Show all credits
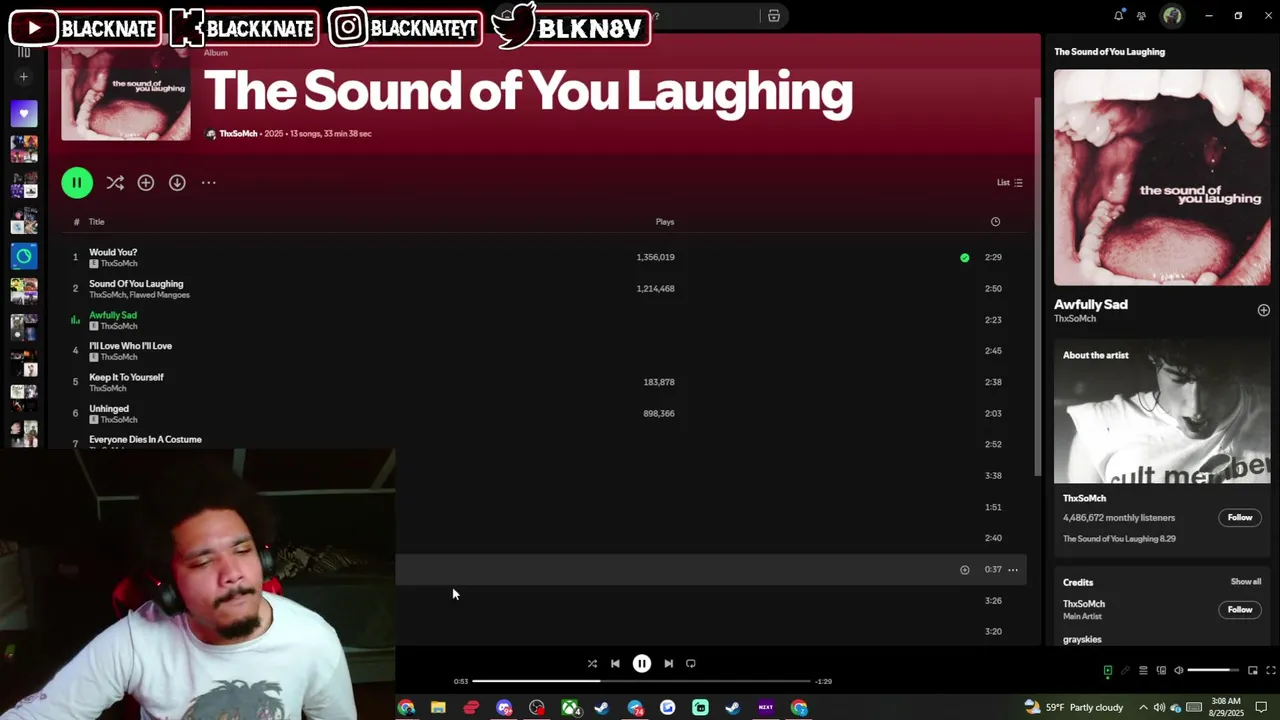1280x720 pixels. [1246, 582]
